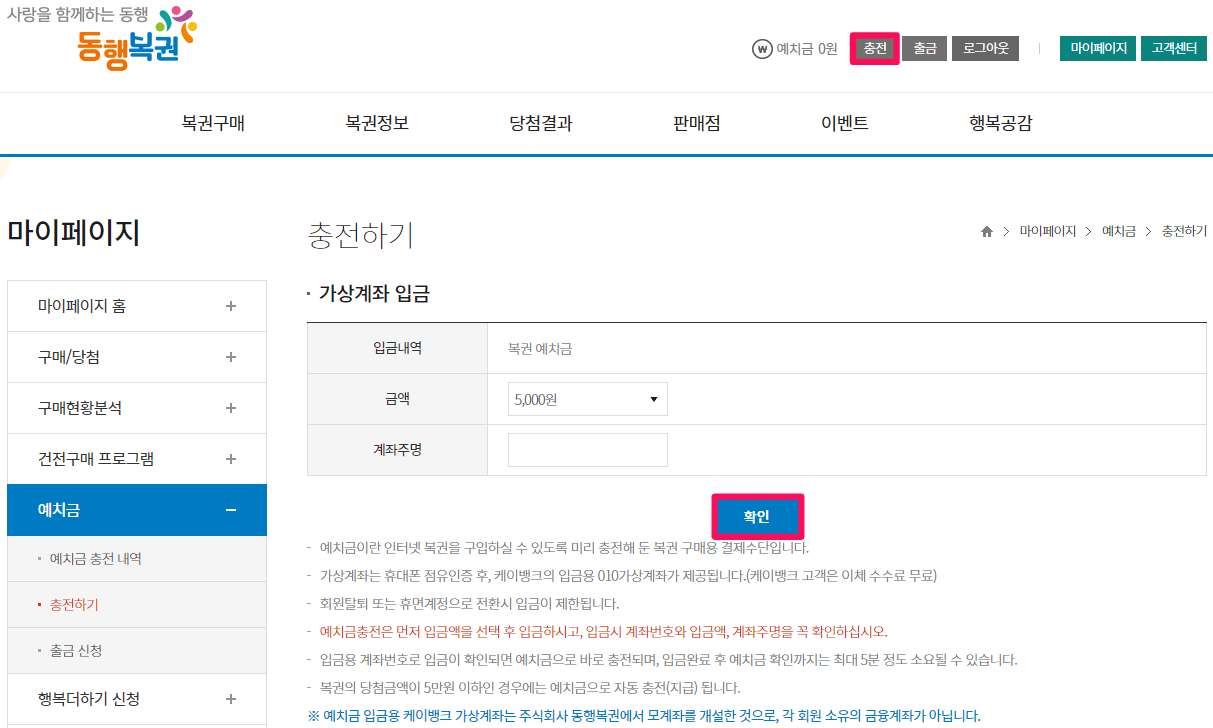Viewport: 1213px width, 728px height.
Task: Open 예치금 충전 내역 submenu
Action: click(x=96, y=559)
